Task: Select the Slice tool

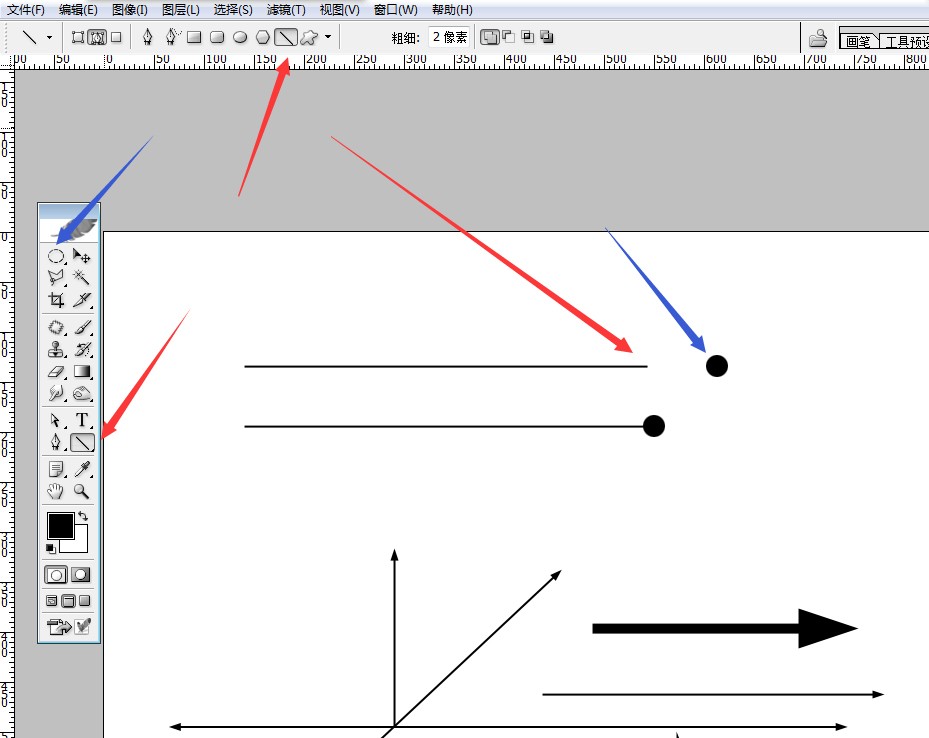Action: click(x=82, y=300)
